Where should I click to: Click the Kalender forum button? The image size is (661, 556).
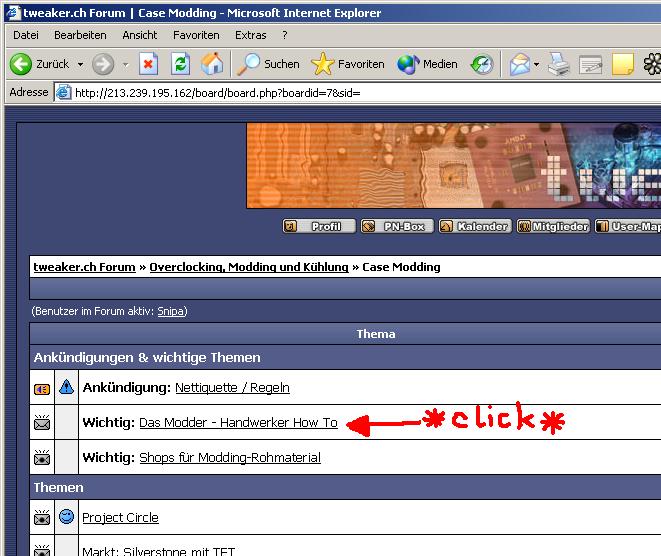pos(475,227)
